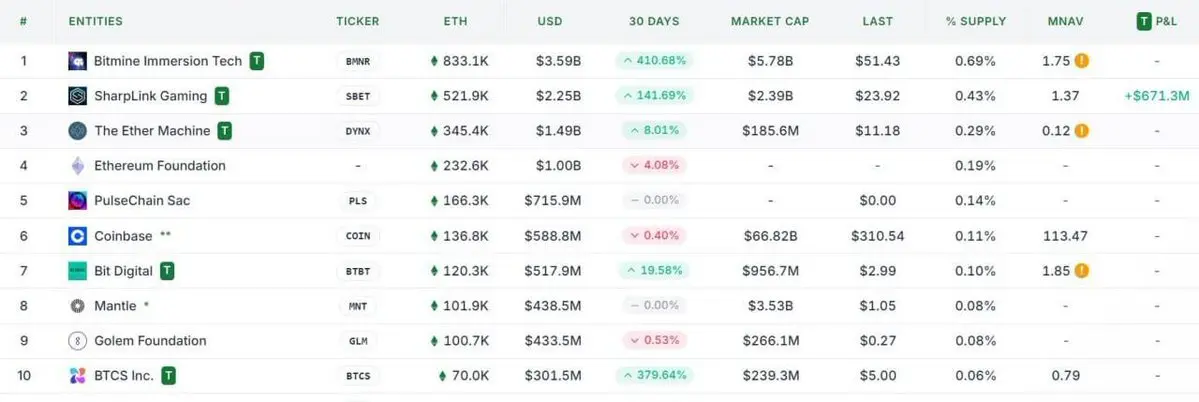Click the 410.68% 30-day change pill
1199x402 pixels.
tap(654, 61)
